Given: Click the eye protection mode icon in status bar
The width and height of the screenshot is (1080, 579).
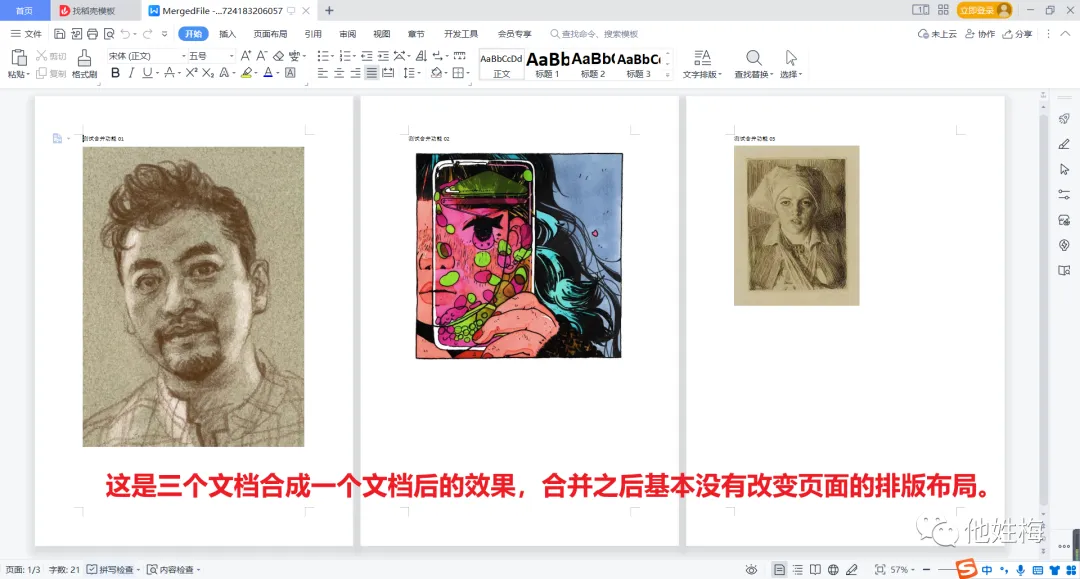Looking at the screenshot, I should [751, 569].
